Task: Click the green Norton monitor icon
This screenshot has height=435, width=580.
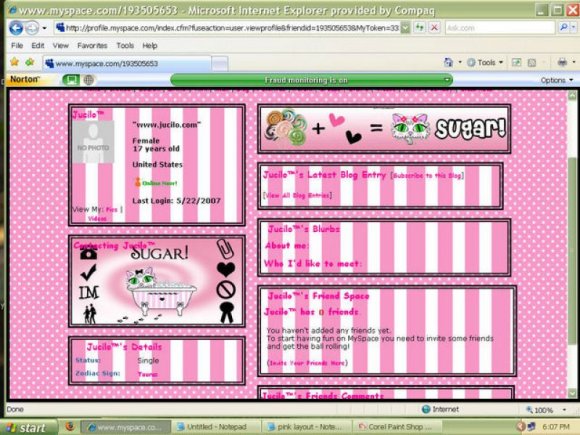Action: click(x=71, y=80)
